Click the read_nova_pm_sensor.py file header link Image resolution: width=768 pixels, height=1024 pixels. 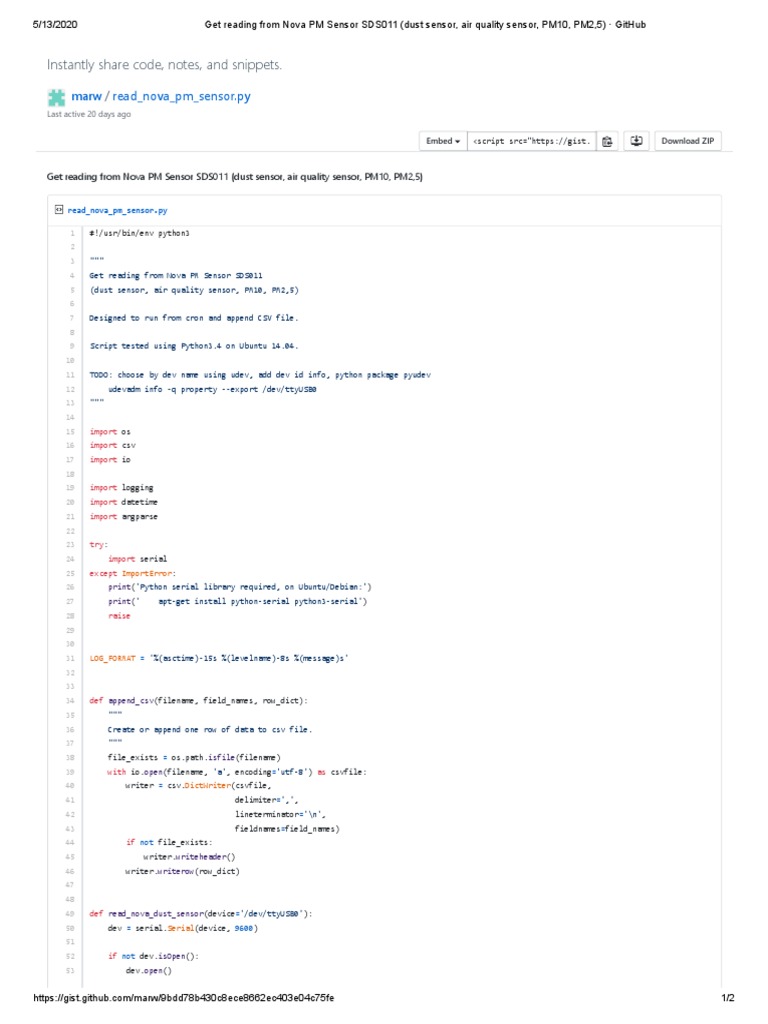[x=118, y=210]
